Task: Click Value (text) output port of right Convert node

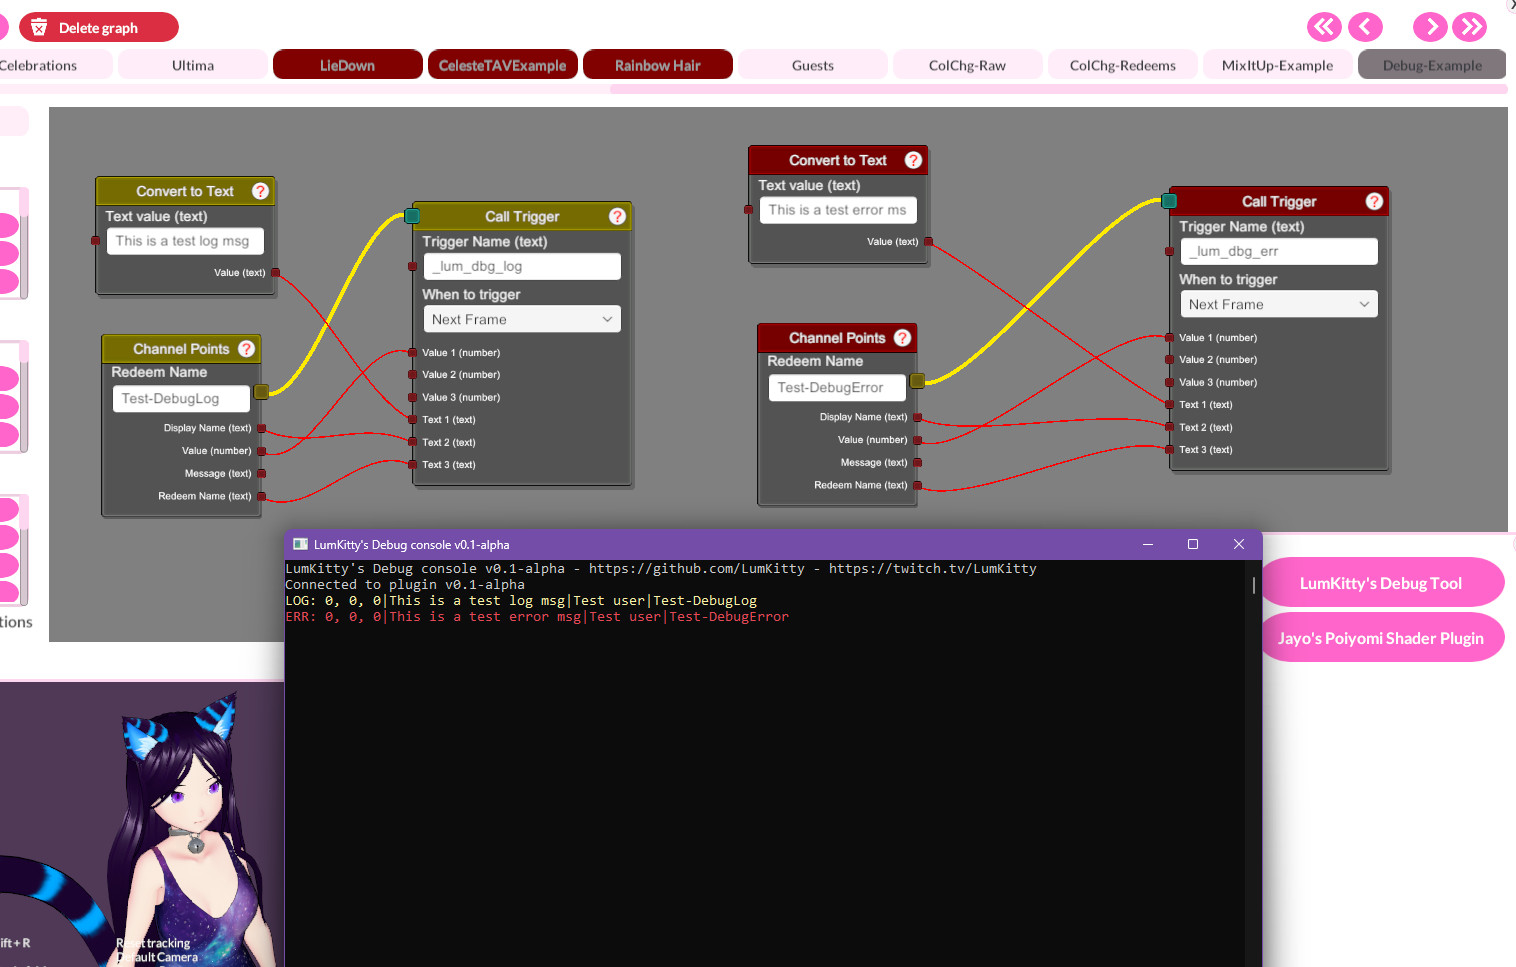Action: (x=928, y=241)
